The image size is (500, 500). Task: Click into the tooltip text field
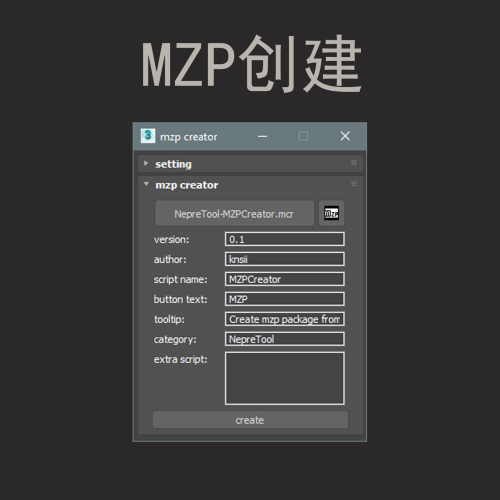click(x=285, y=319)
